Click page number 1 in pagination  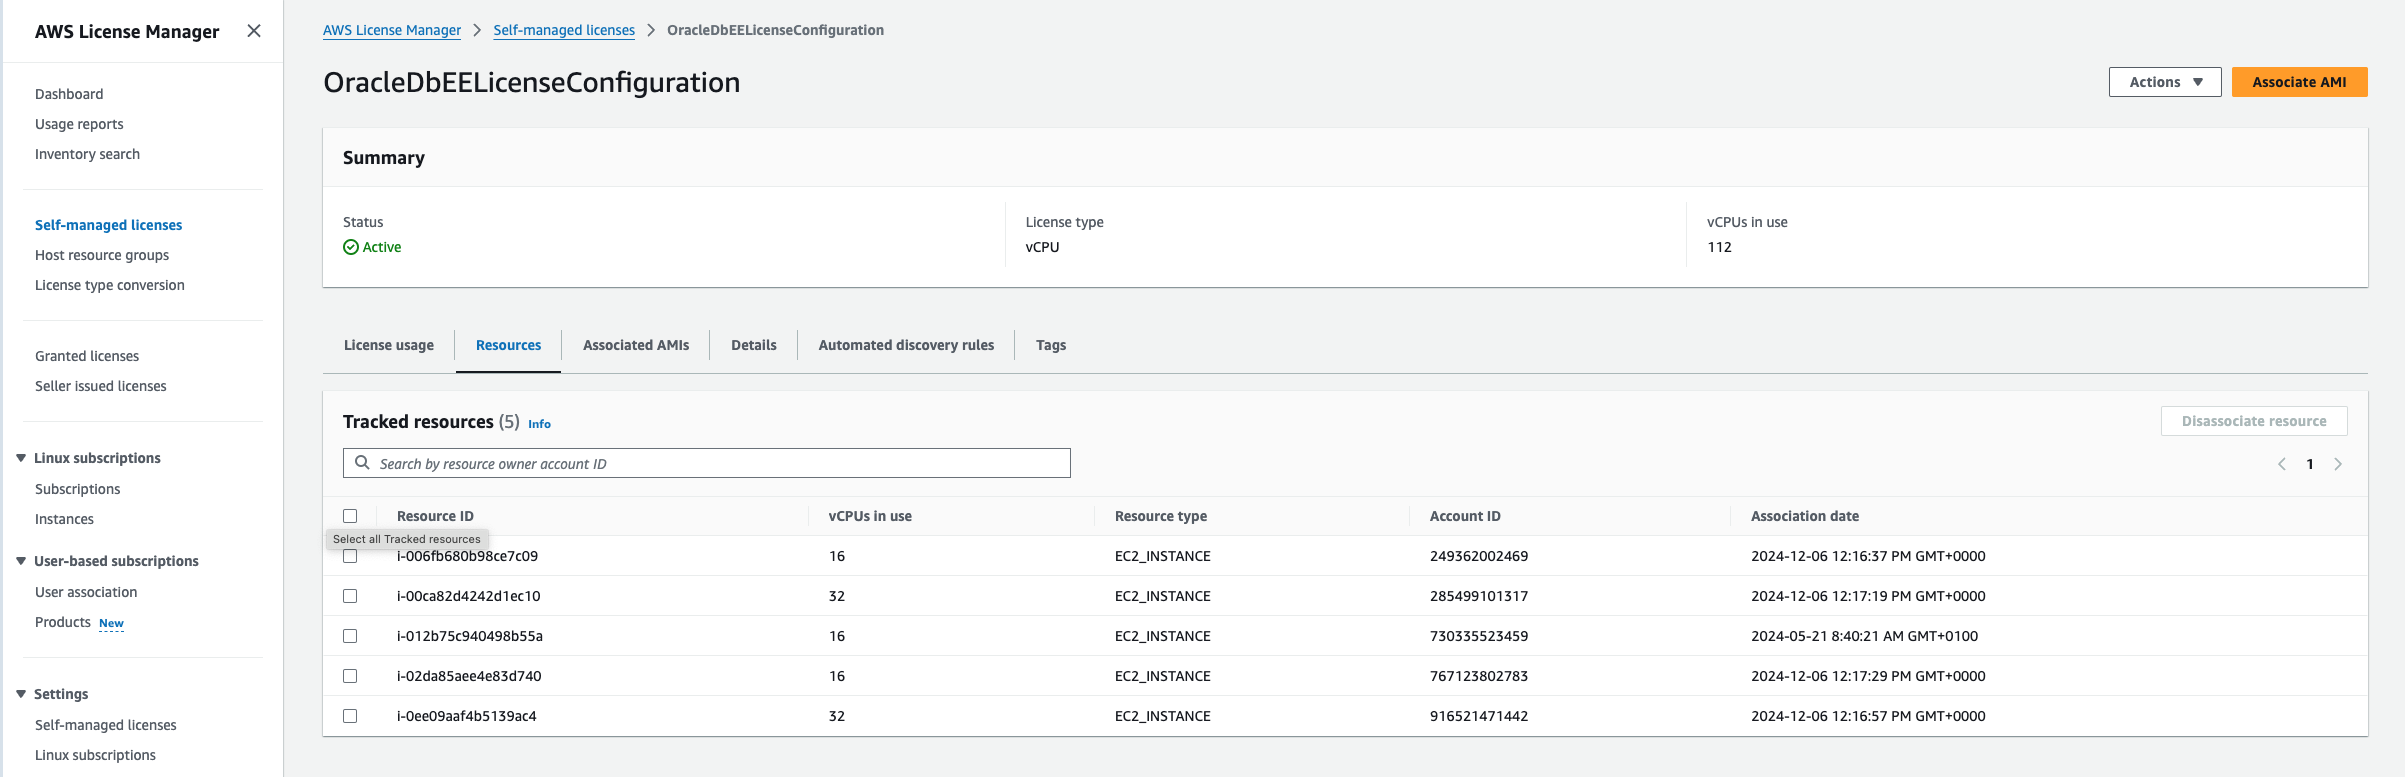coord(2310,464)
